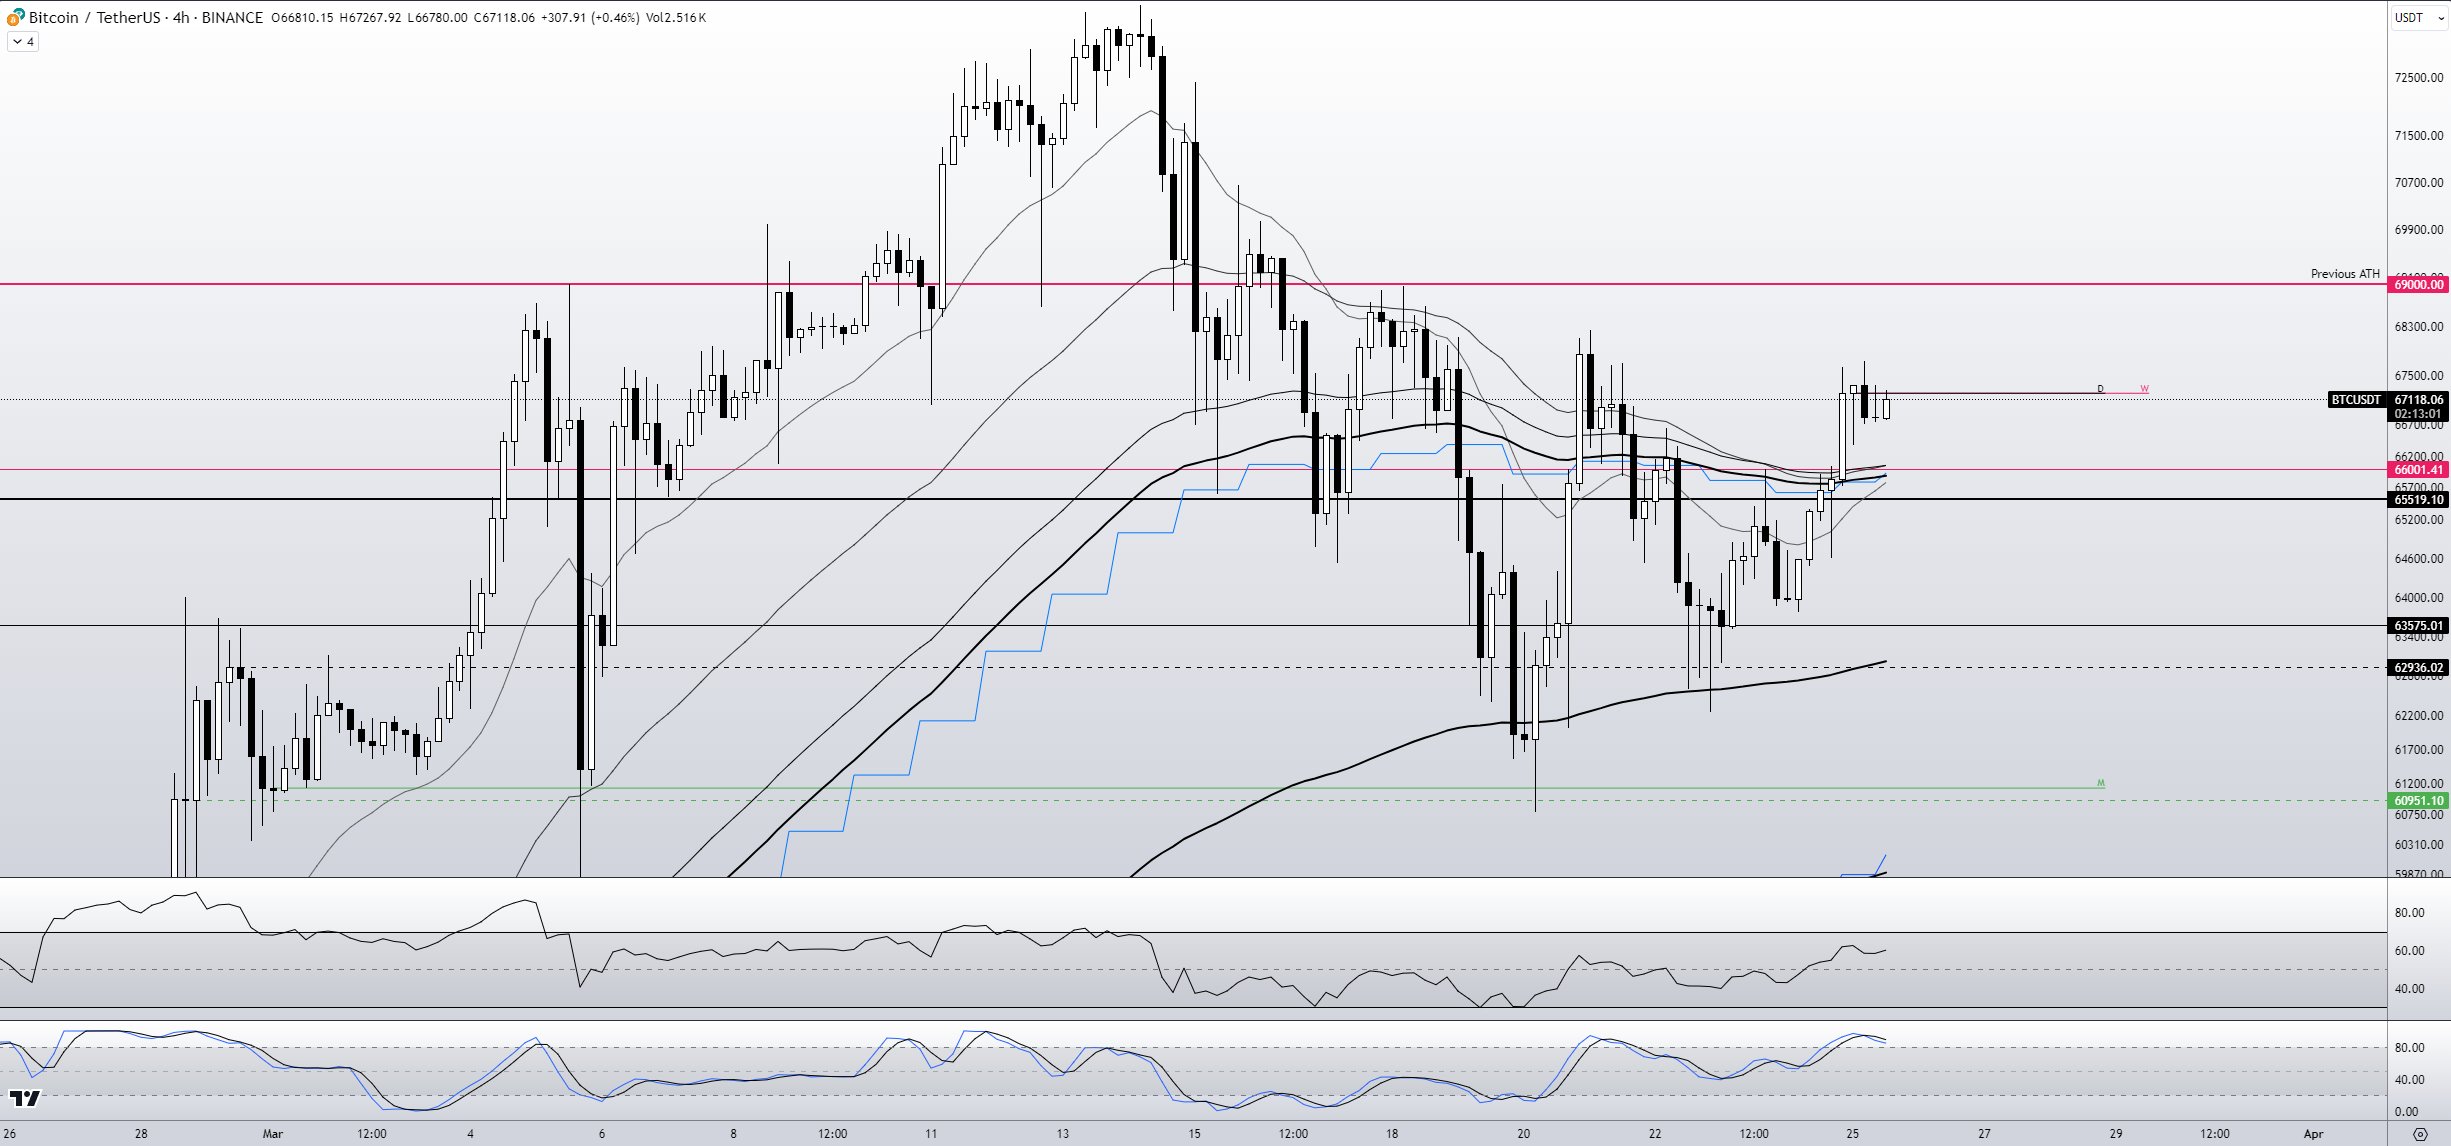Collapse the indicator legend showing 4
The width and height of the screenshot is (2451, 1146).
pos(23,42)
